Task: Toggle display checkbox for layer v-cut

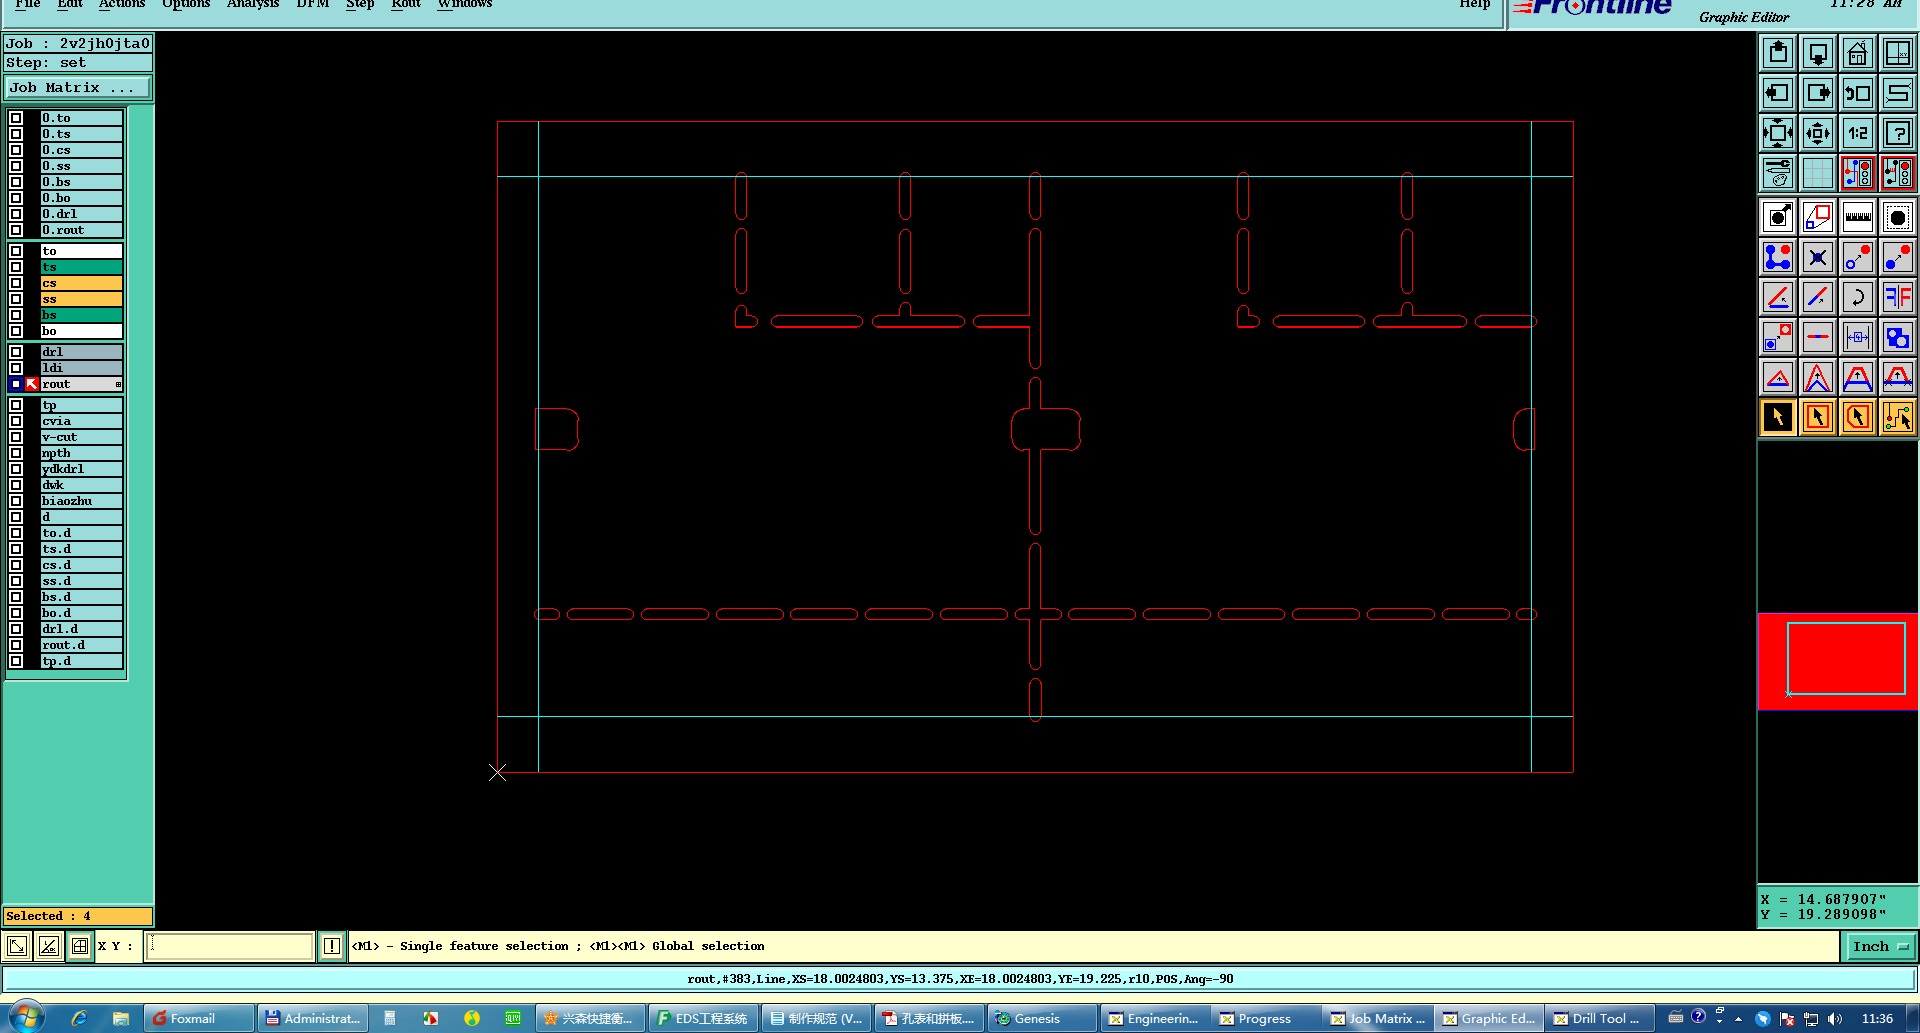Action: (16, 437)
